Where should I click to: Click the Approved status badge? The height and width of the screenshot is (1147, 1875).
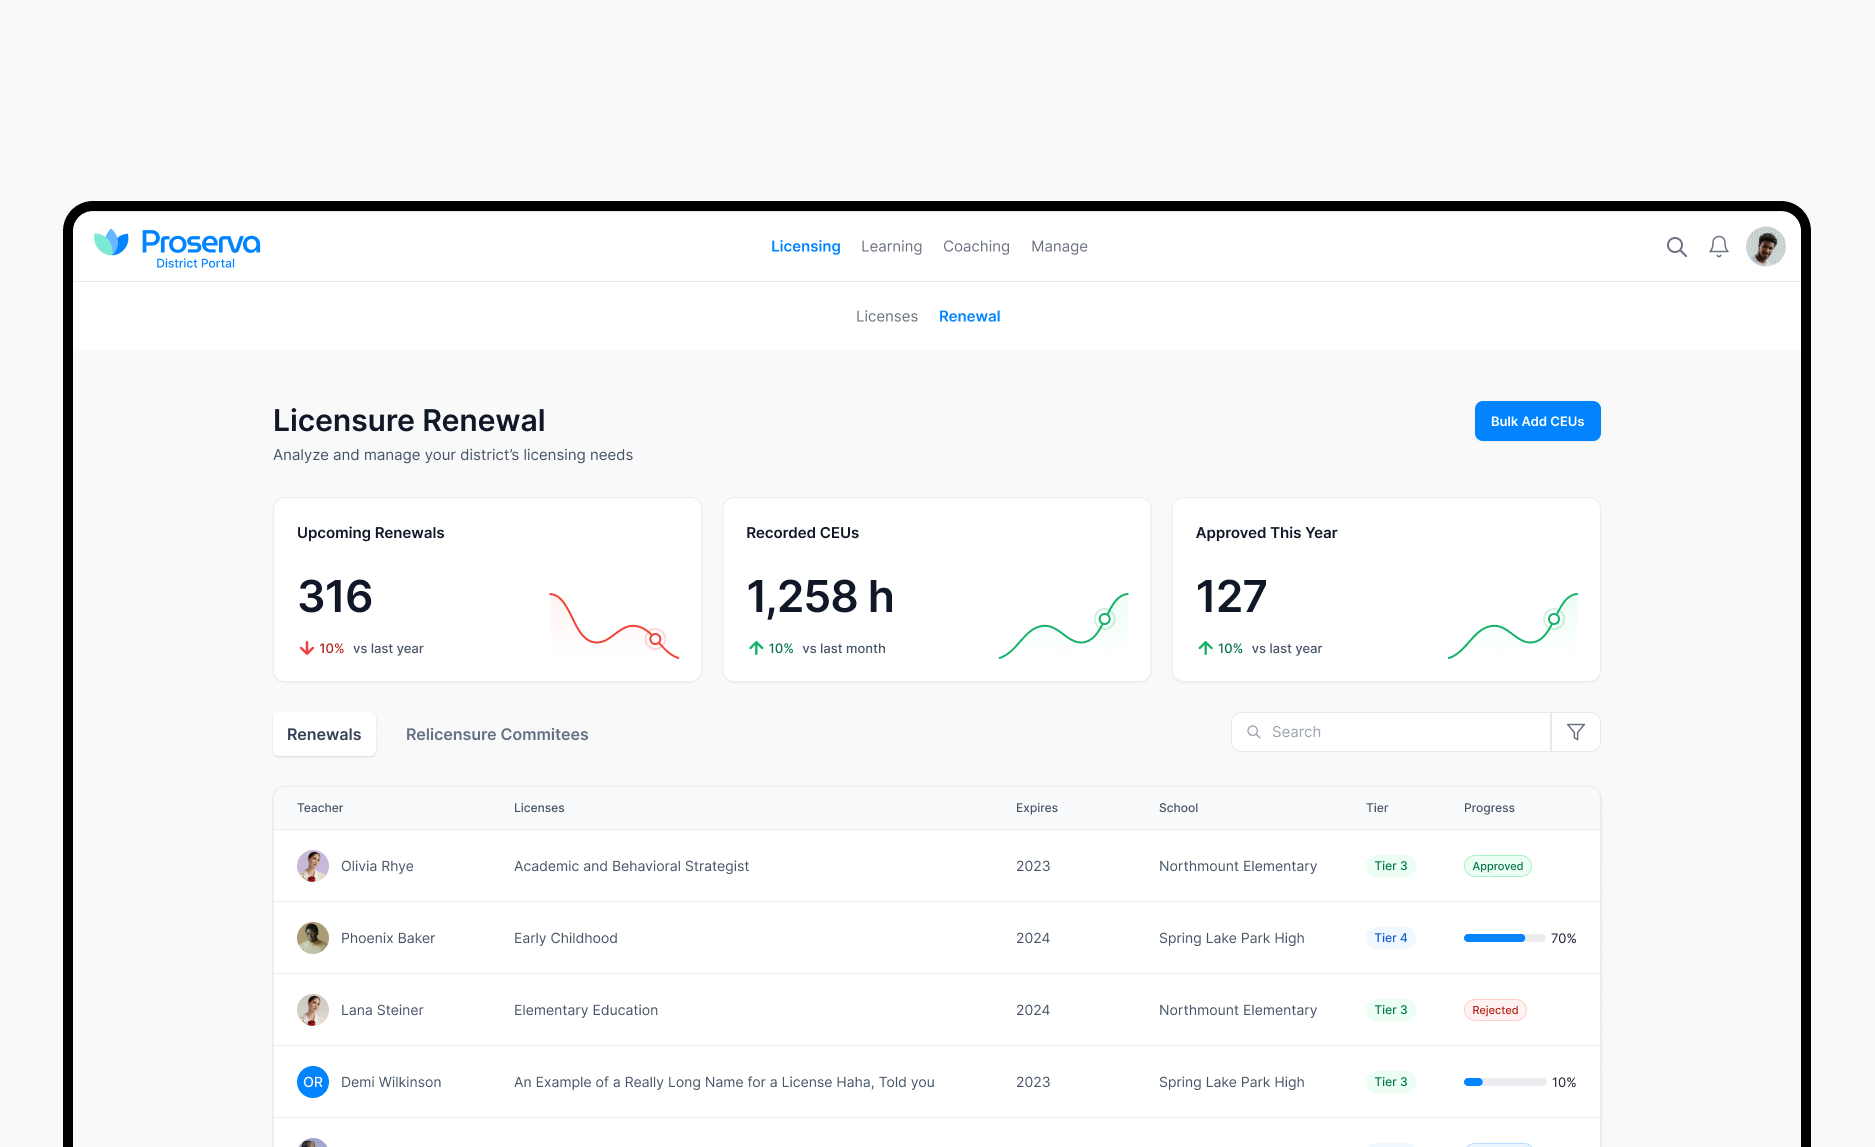(1498, 866)
